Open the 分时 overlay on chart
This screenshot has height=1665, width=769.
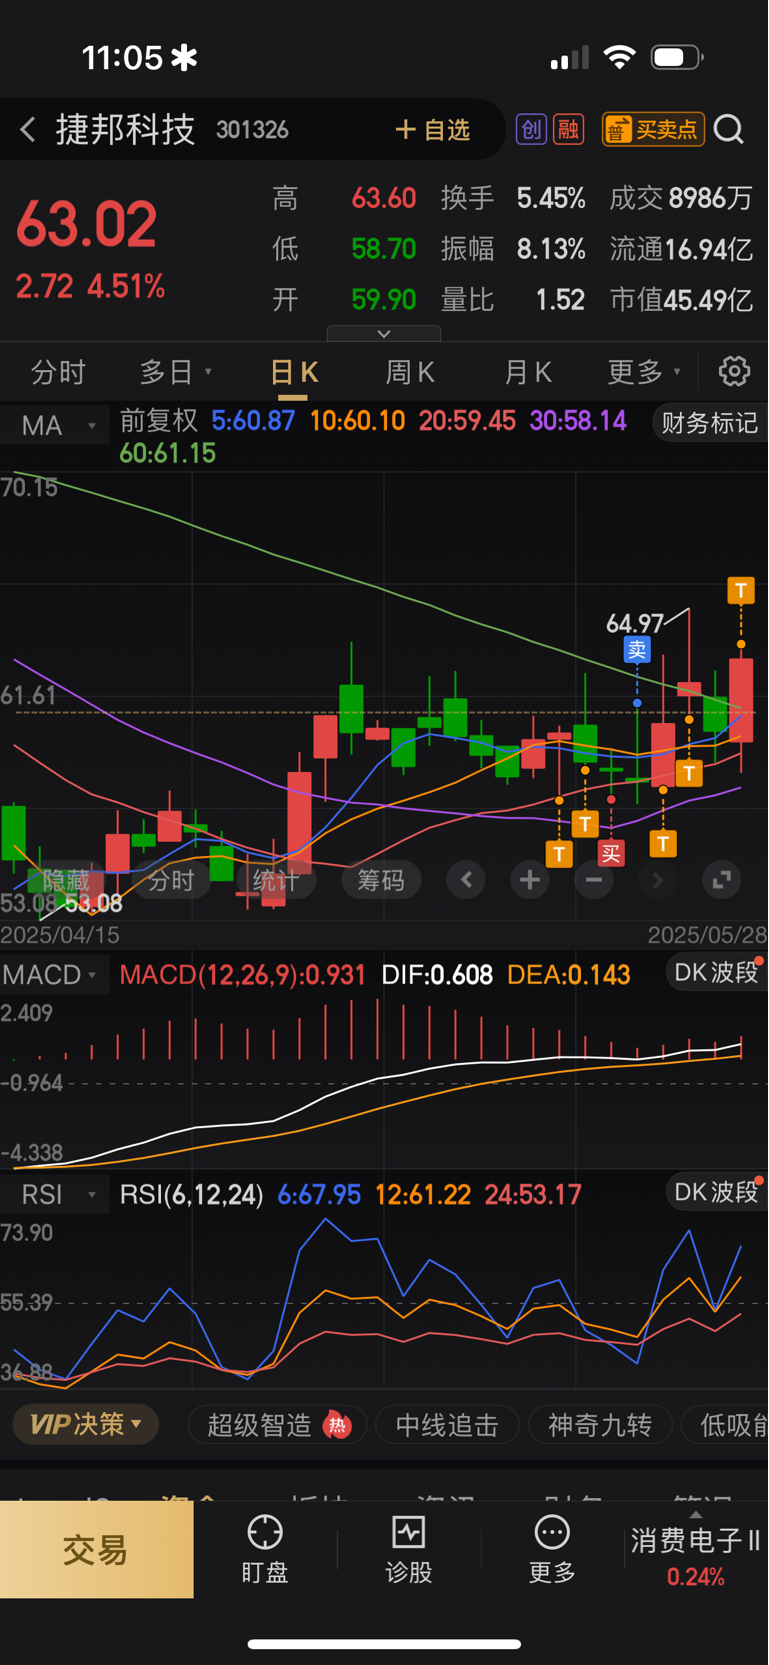pyautogui.click(x=171, y=880)
